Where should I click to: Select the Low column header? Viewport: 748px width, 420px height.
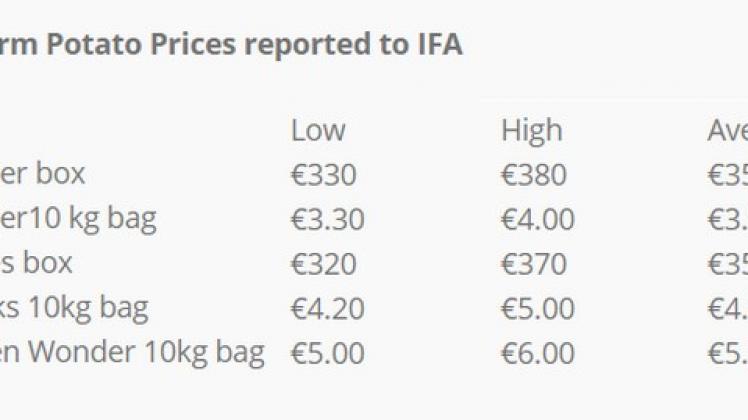318,130
